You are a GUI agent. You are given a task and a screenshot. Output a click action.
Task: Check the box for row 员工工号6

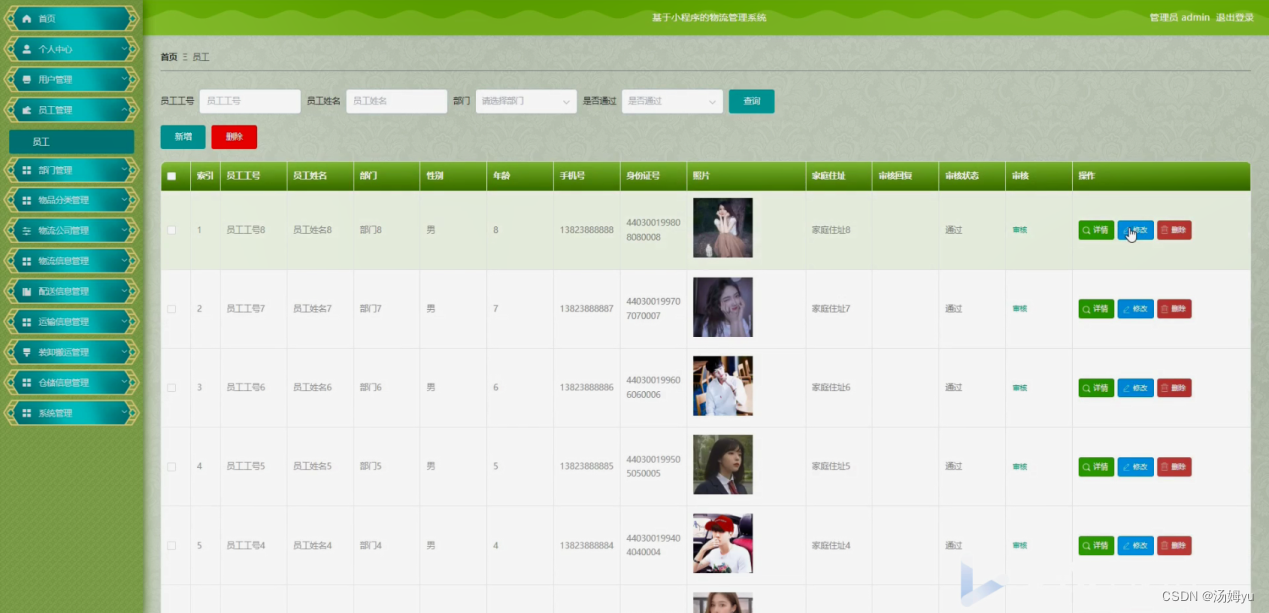171,388
